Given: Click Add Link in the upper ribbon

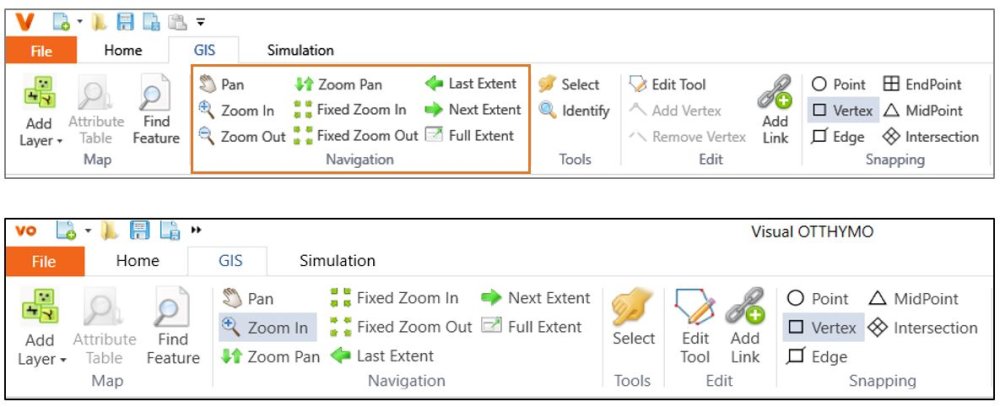Looking at the screenshot, I should 775,107.
